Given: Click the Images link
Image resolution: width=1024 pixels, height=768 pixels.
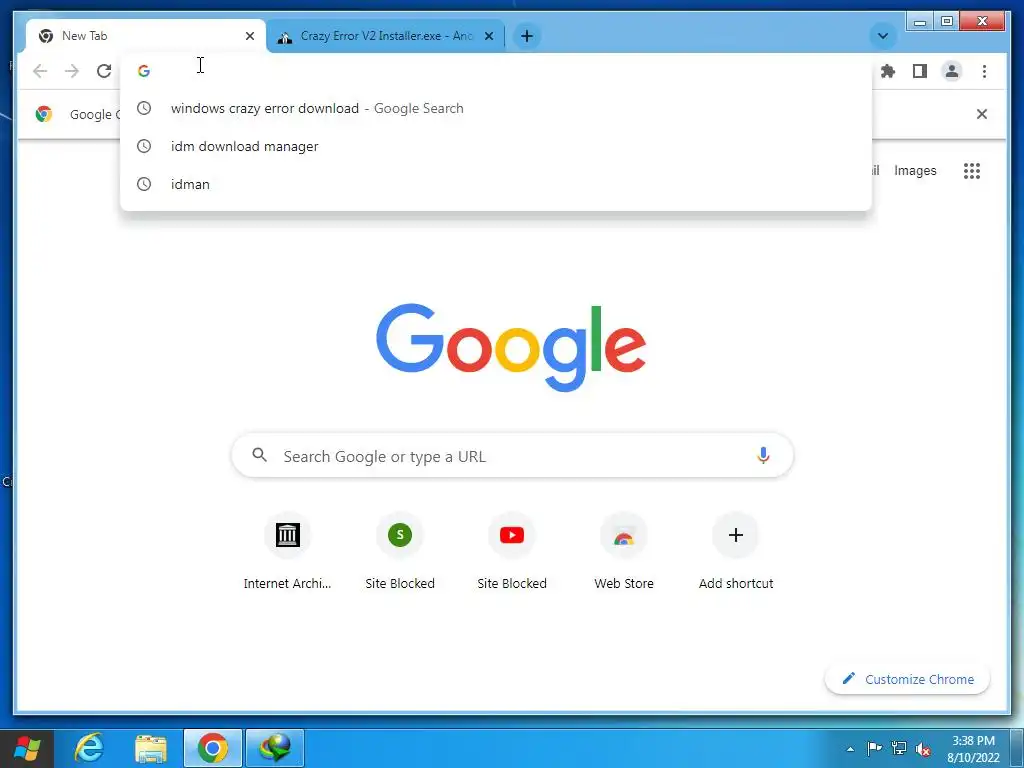Looking at the screenshot, I should 915,170.
